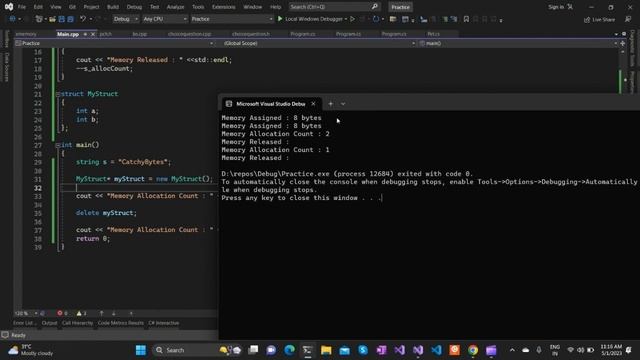This screenshot has height=360, width=640.
Task: Click the Visual Studio search box
Action: 334,7
